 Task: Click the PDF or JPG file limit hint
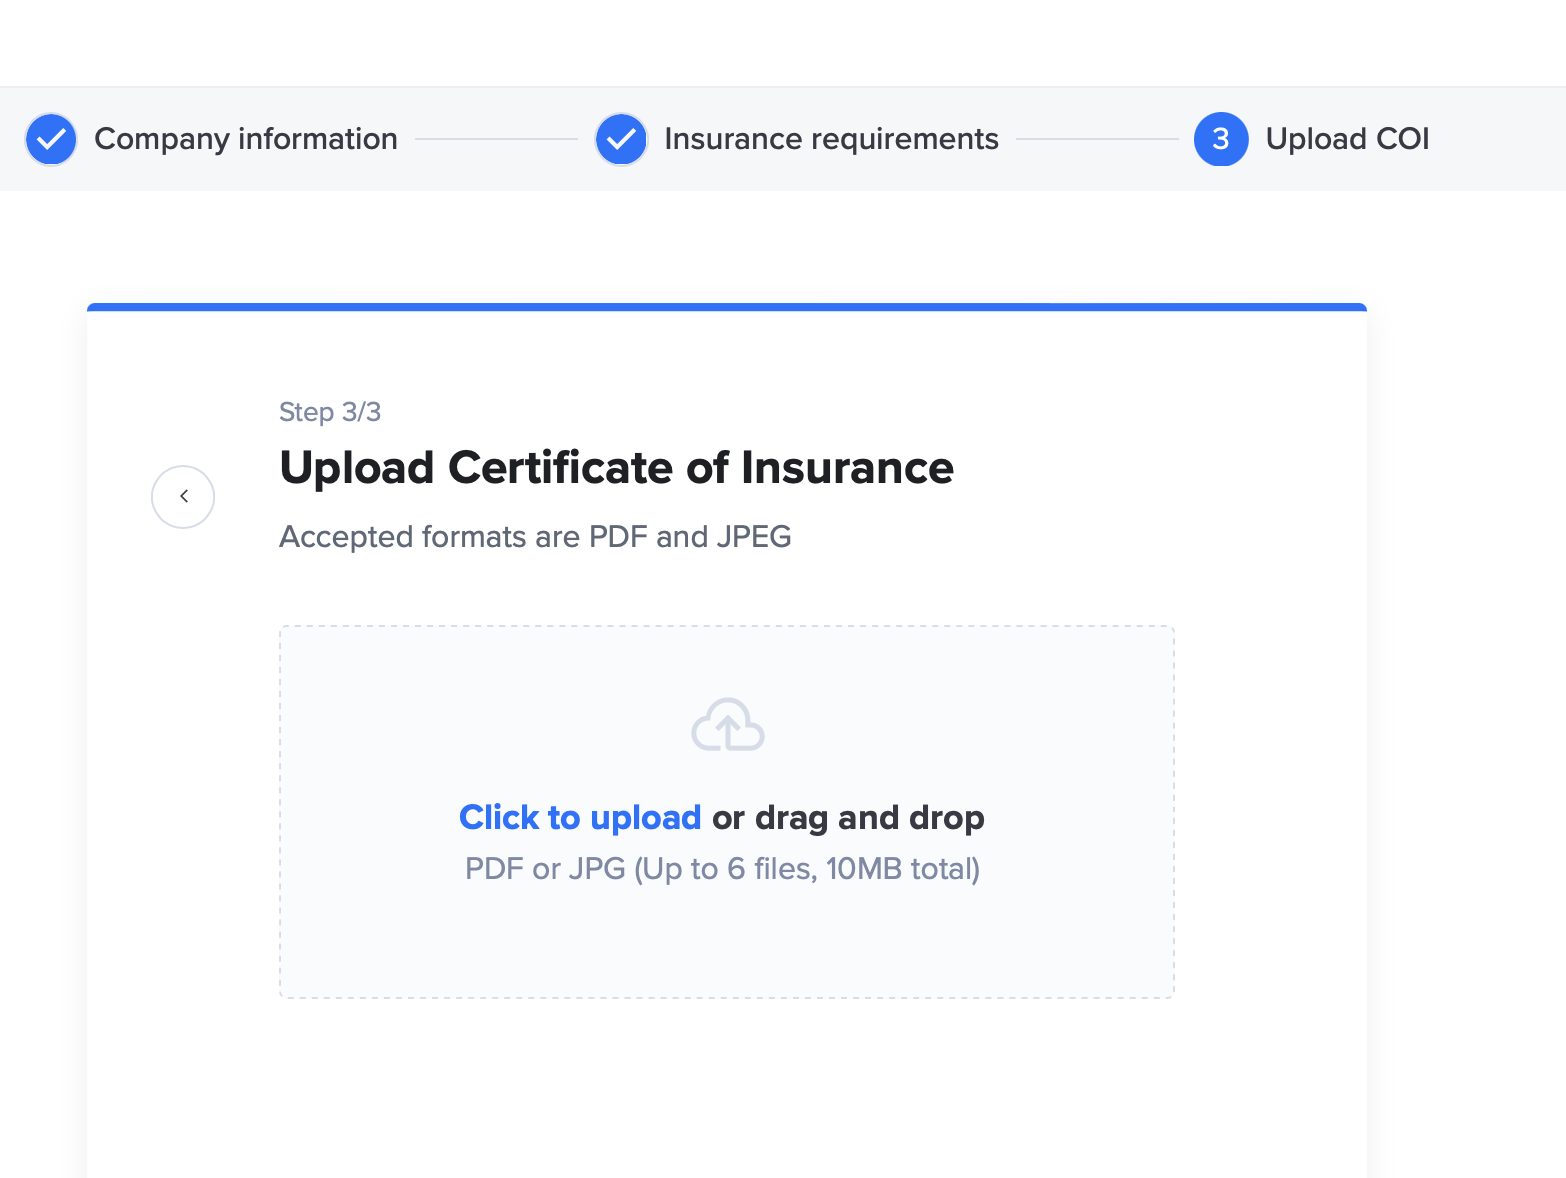pyautogui.click(x=722, y=869)
